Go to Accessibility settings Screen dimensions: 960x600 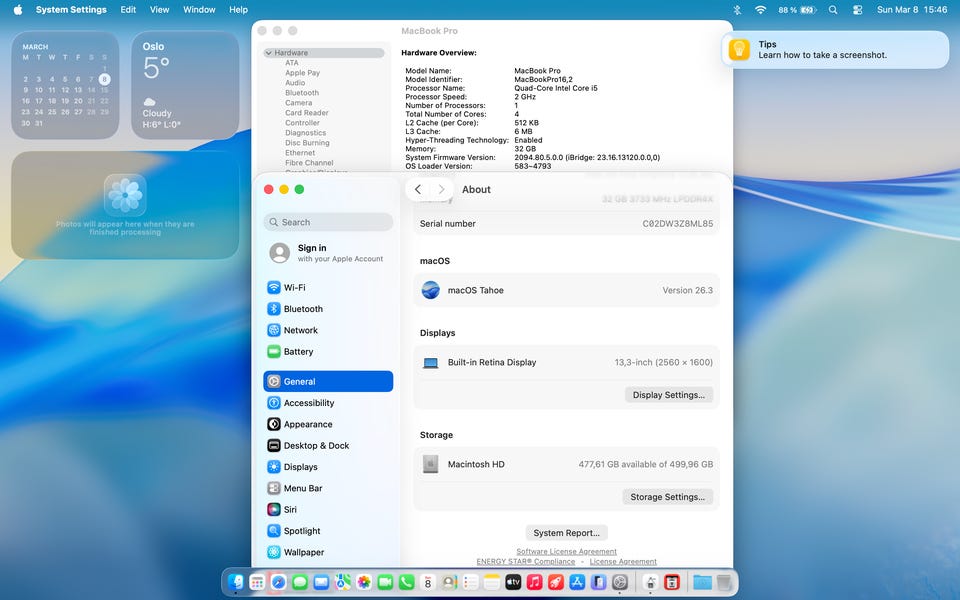point(308,403)
